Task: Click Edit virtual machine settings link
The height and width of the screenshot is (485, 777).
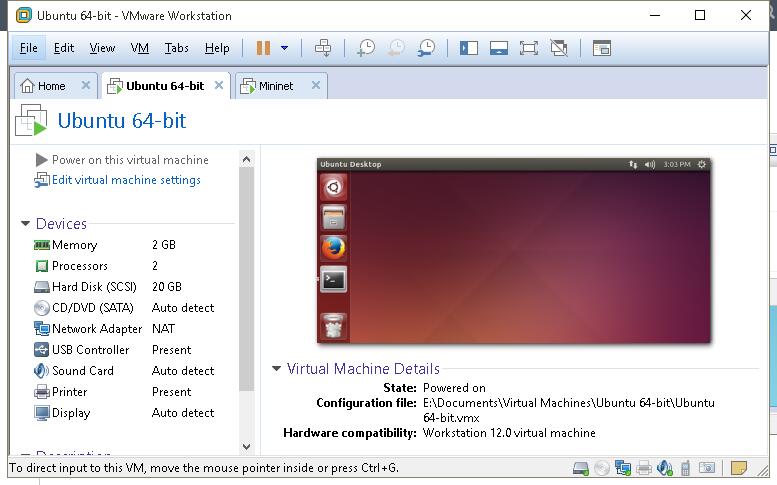Action: point(117,180)
